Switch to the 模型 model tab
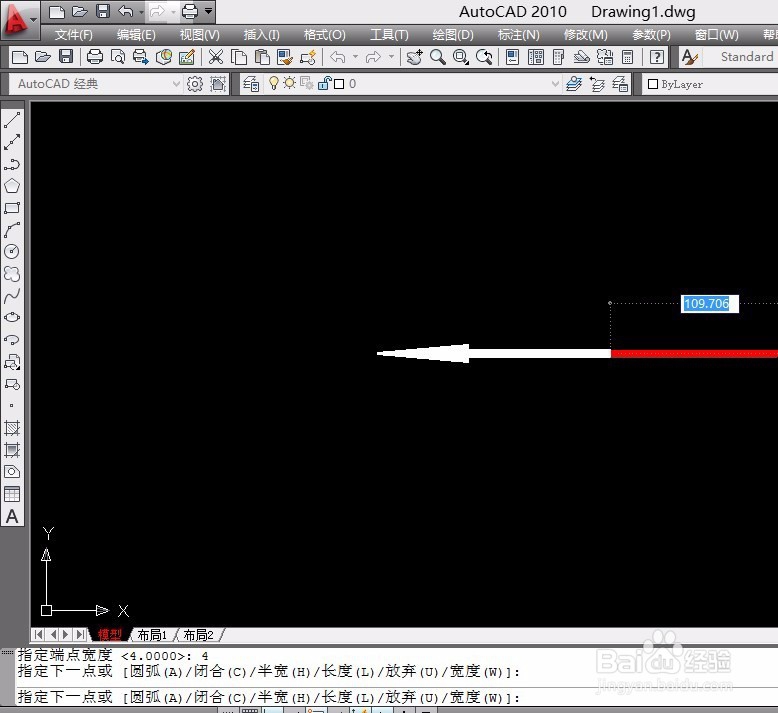778x713 pixels. (x=110, y=635)
